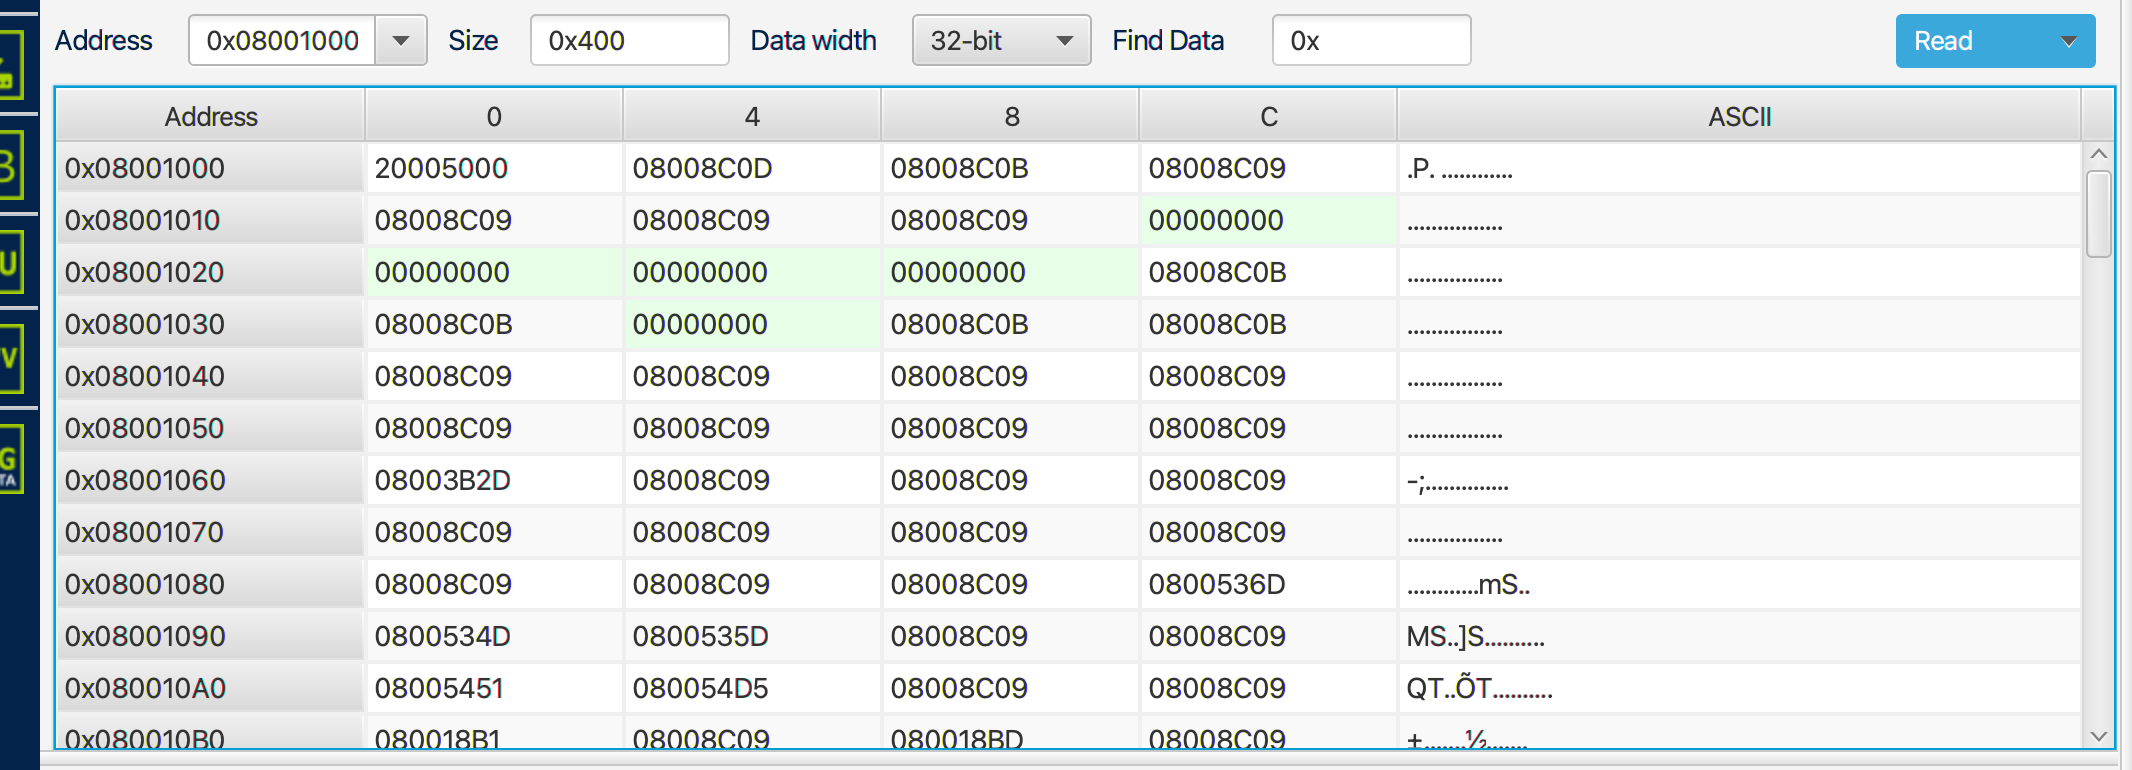This screenshot has width=2132, height=770.
Task: Click the Address column header
Action: pos(210,117)
